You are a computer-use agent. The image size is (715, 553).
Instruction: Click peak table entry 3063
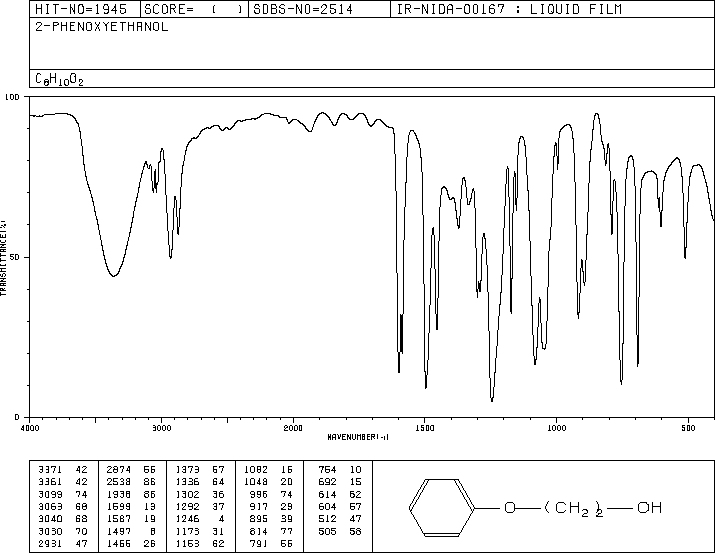click(50, 506)
